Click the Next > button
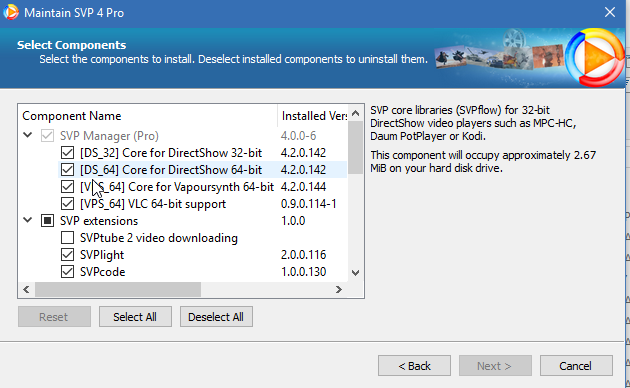The image size is (630, 388). click(495, 366)
